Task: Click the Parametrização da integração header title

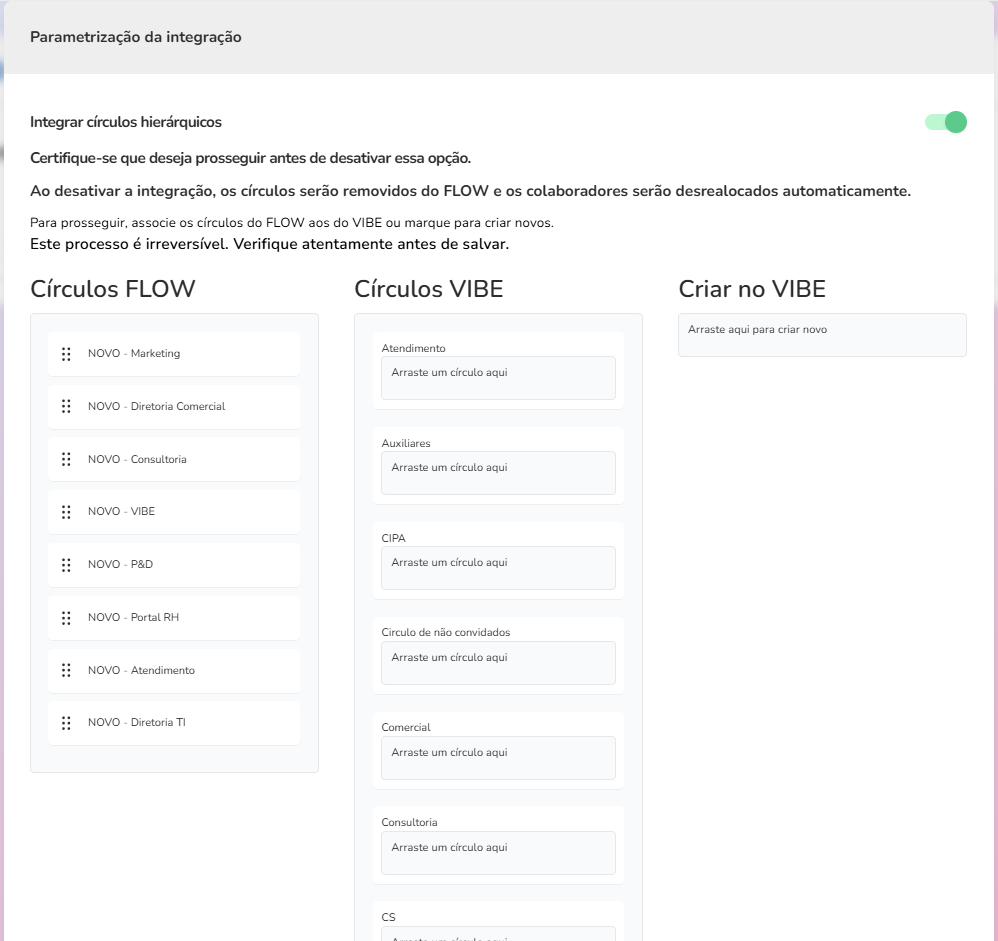Action: click(x=136, y=37)
